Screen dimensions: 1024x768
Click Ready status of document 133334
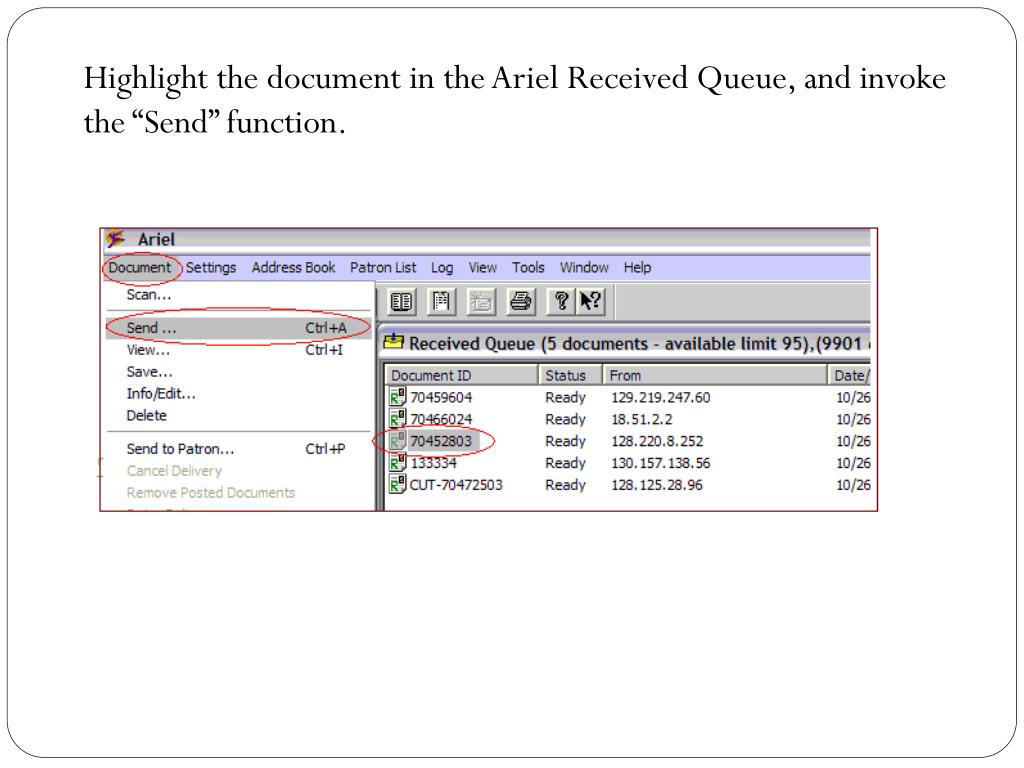pyautogui.click(x=566, y=464)
